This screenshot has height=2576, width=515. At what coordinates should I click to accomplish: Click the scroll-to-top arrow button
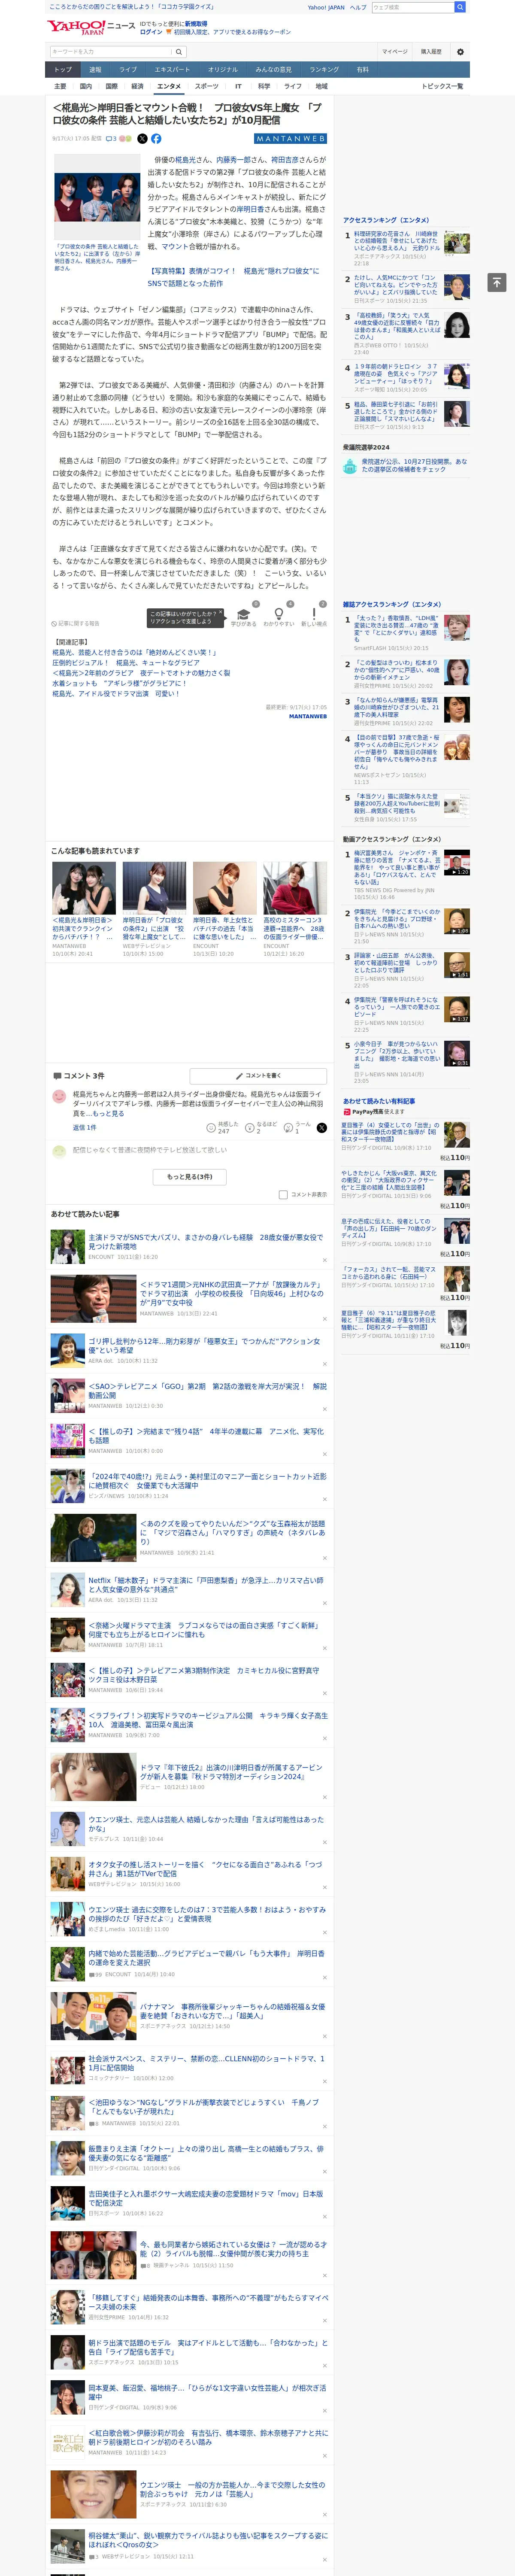click(497, 283)
